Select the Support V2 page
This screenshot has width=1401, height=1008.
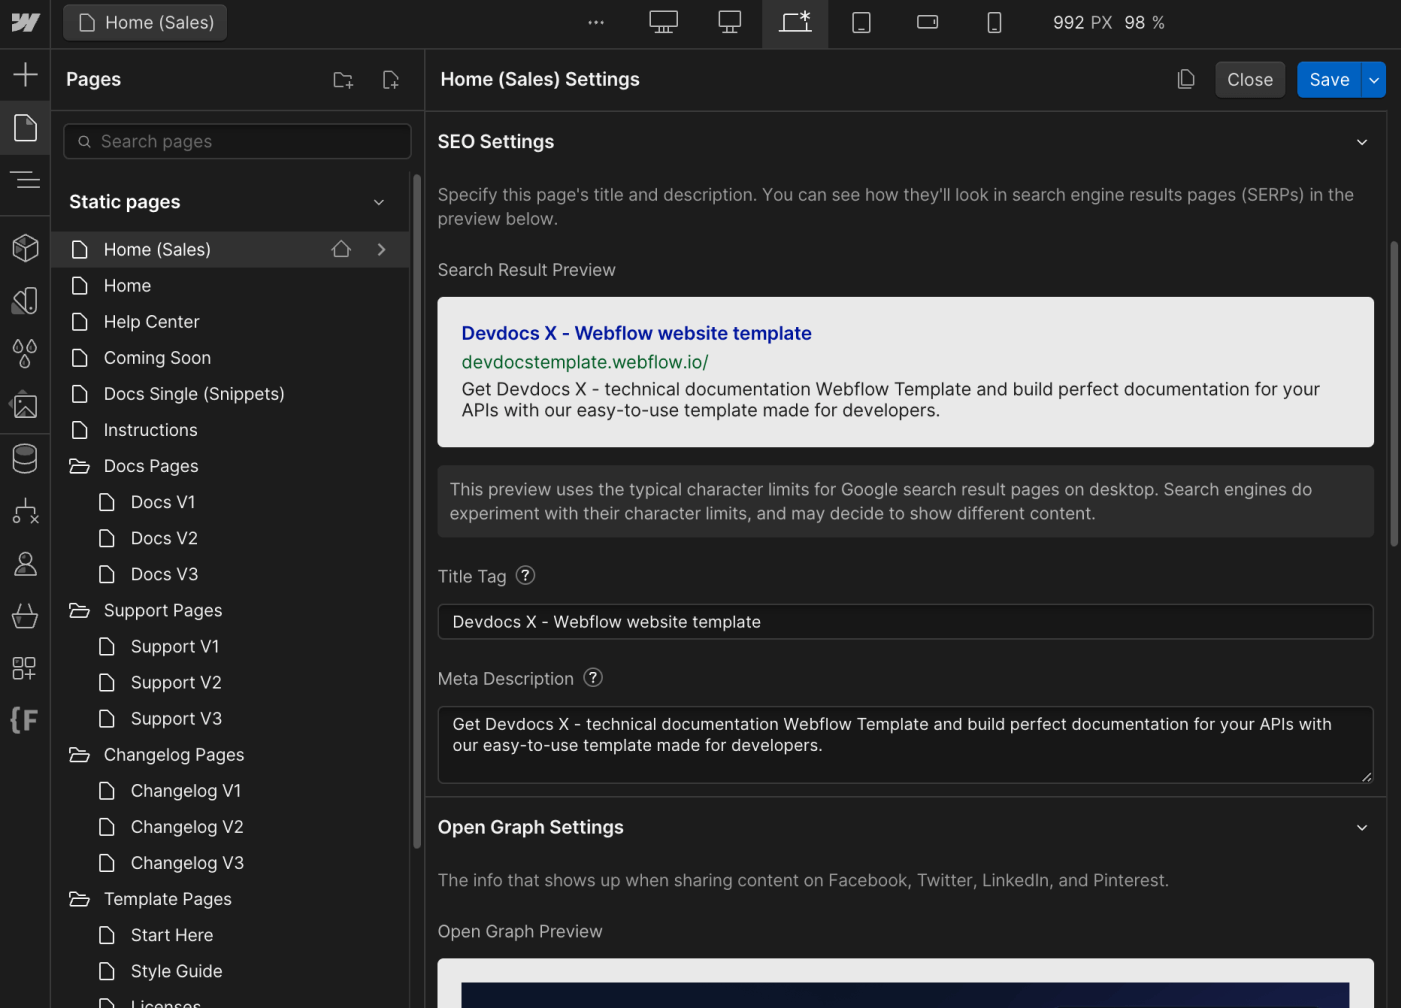tap(230, 683)
